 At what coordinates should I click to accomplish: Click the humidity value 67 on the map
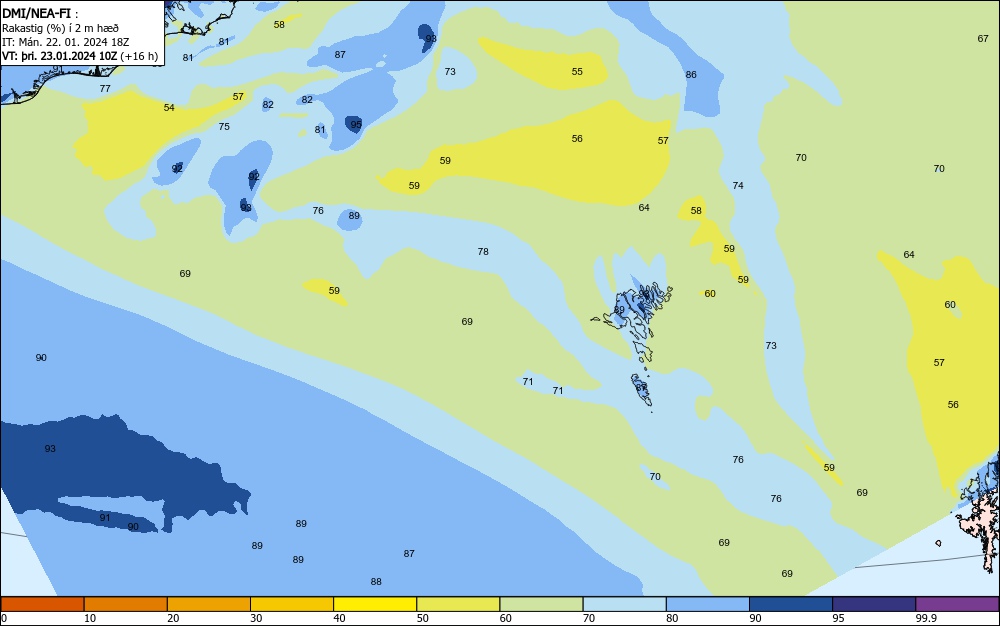pos(983,38)
